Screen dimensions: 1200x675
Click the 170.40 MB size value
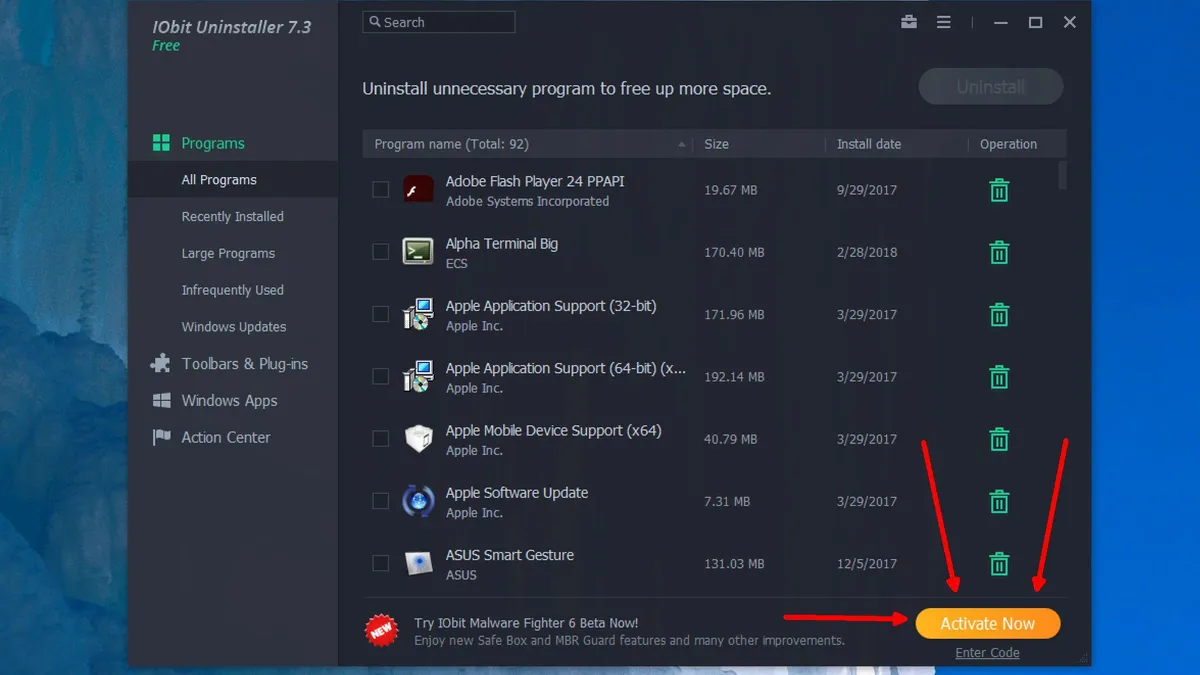734,252
